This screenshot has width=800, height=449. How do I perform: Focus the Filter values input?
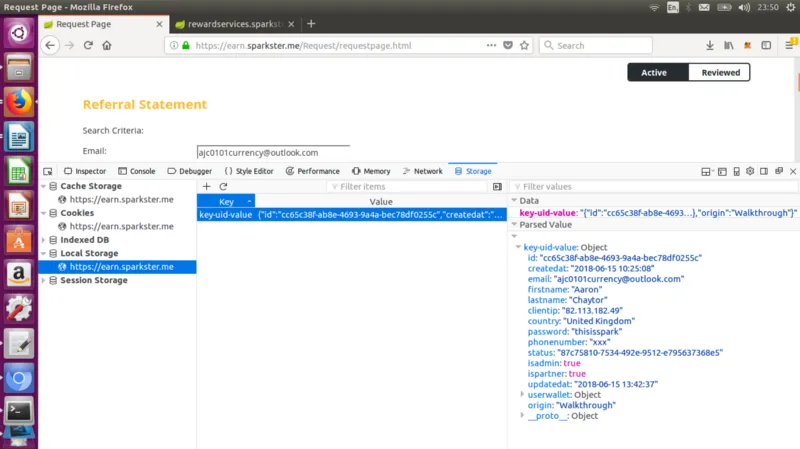[654, 187]
